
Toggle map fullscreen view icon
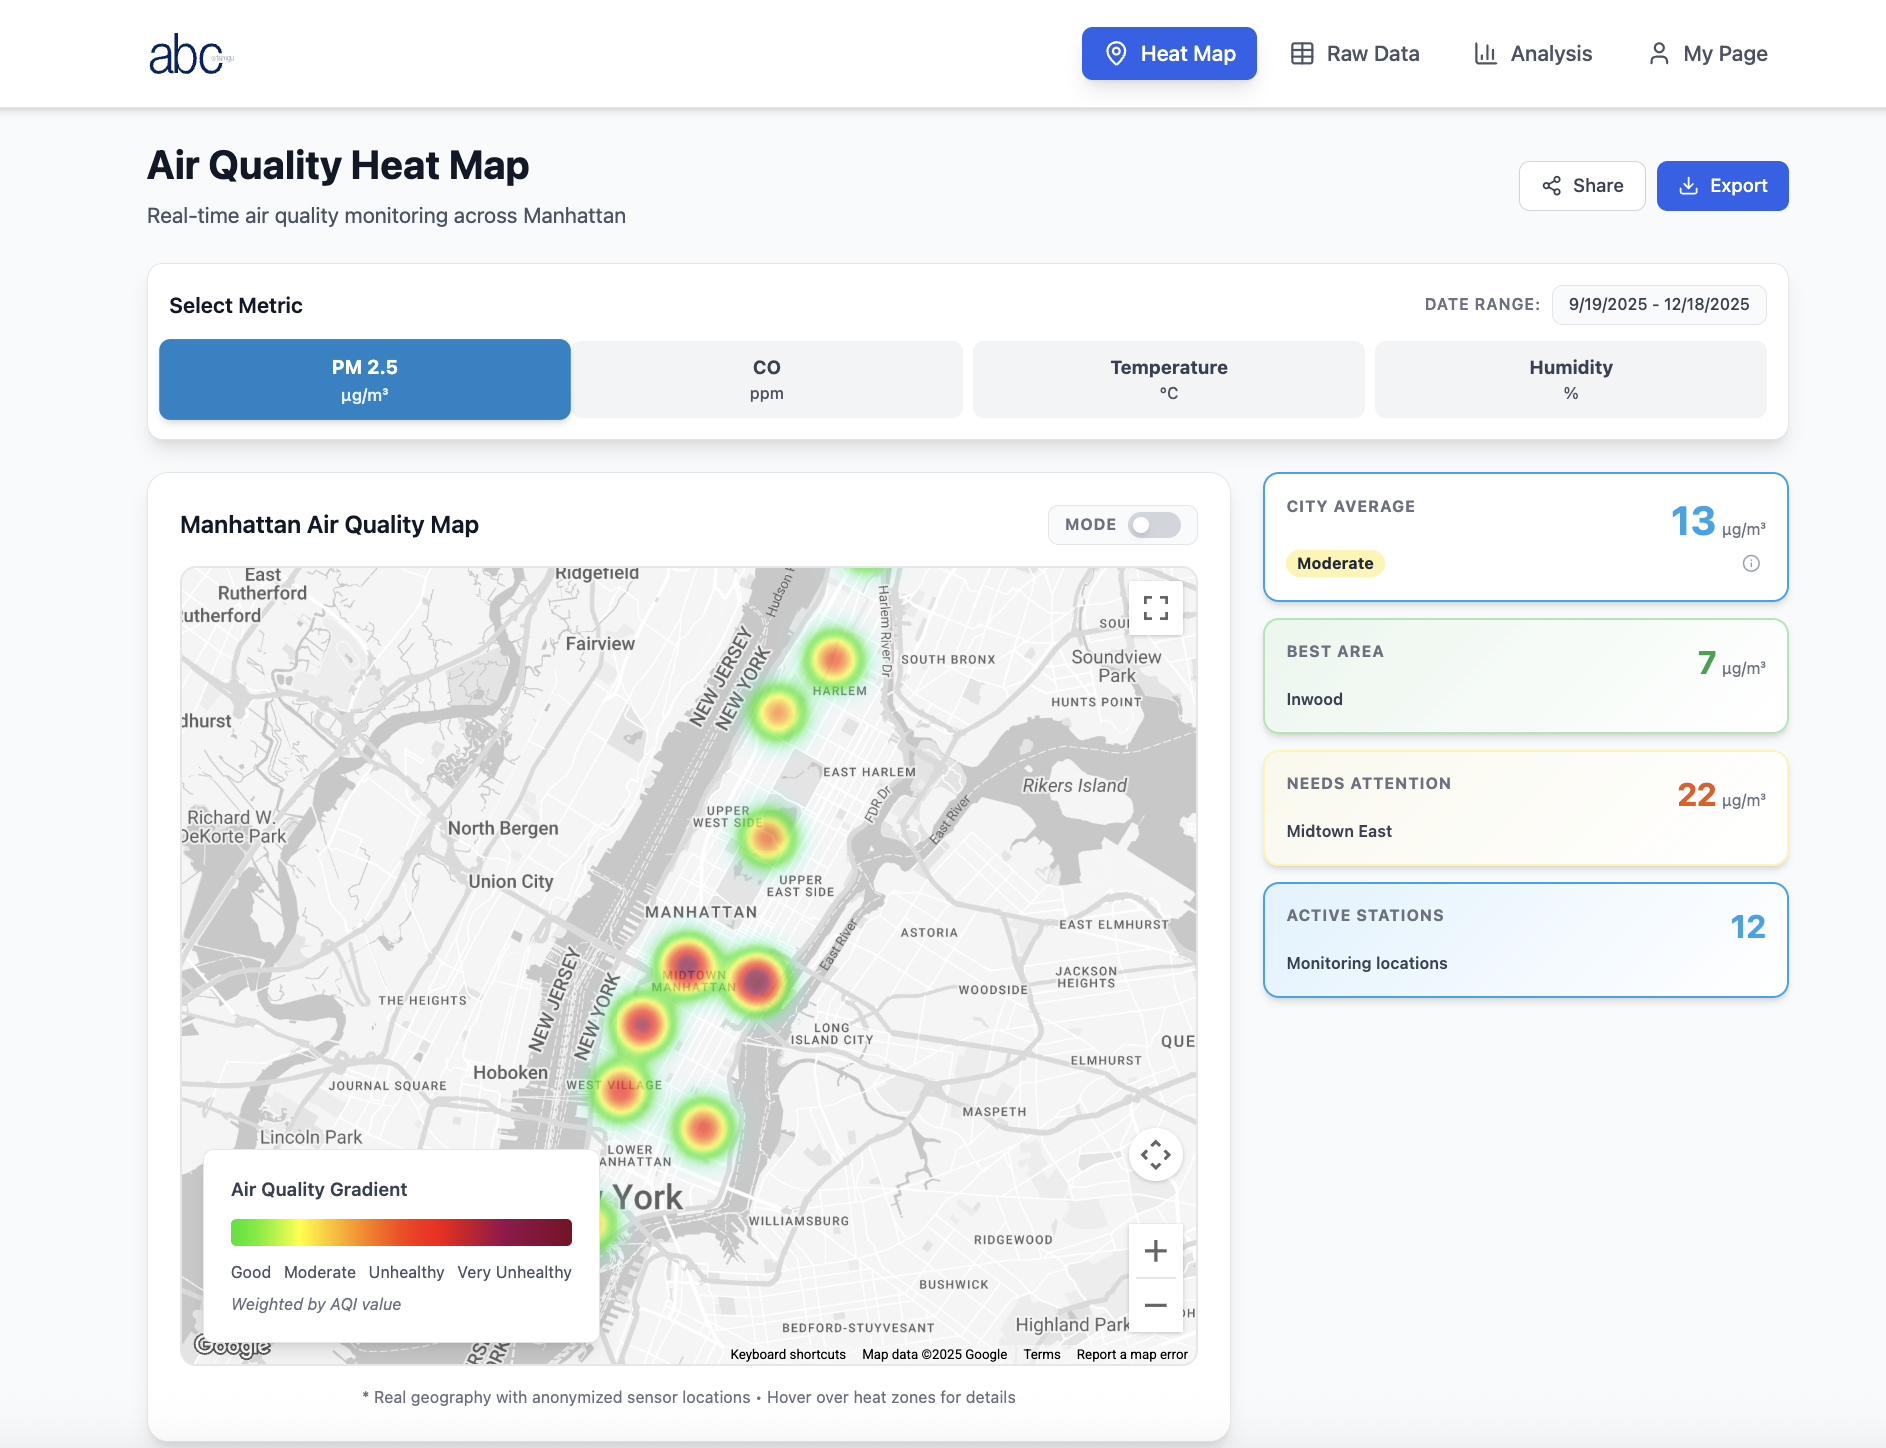(1155, 608)
